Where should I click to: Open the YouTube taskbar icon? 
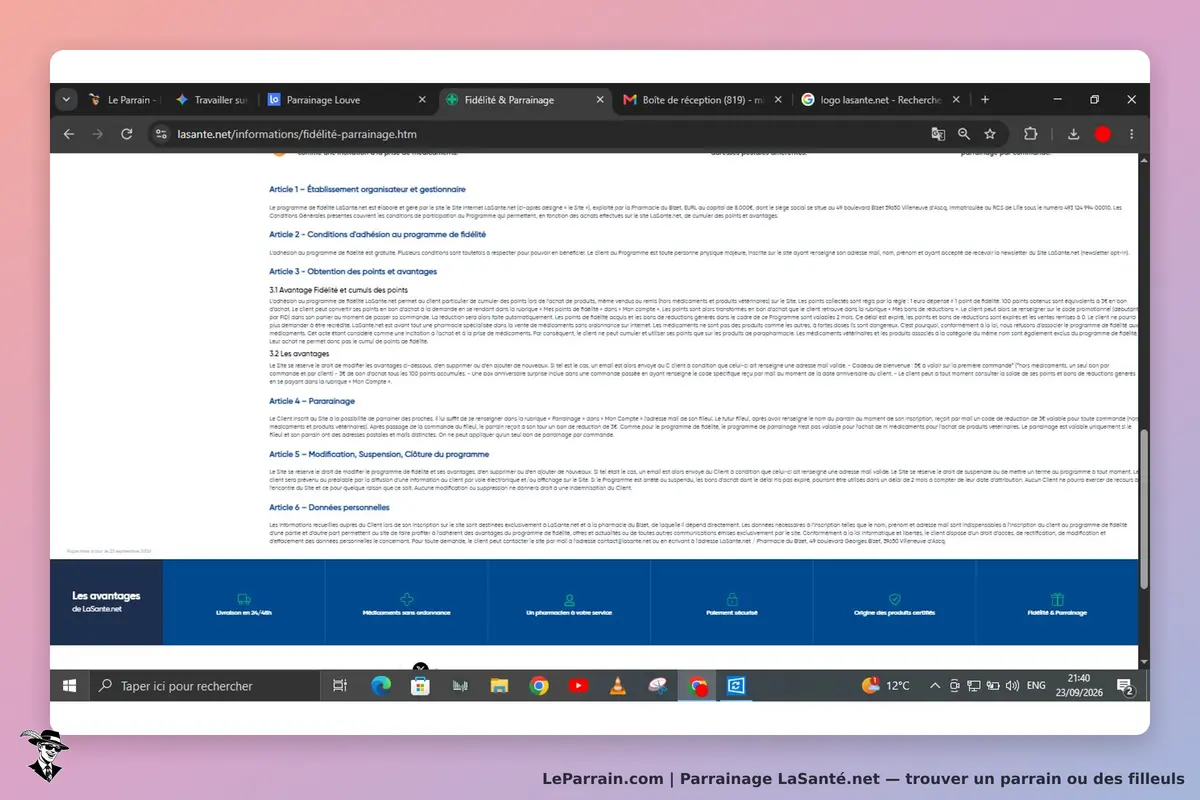[578, 686]
